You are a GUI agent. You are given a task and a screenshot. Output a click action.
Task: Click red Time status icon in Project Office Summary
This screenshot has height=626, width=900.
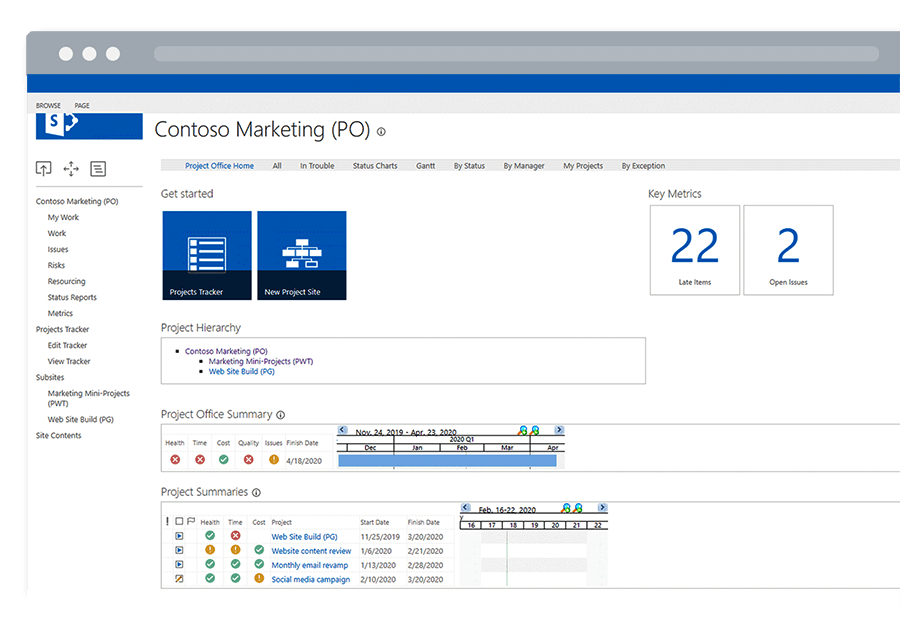[200, 460]
